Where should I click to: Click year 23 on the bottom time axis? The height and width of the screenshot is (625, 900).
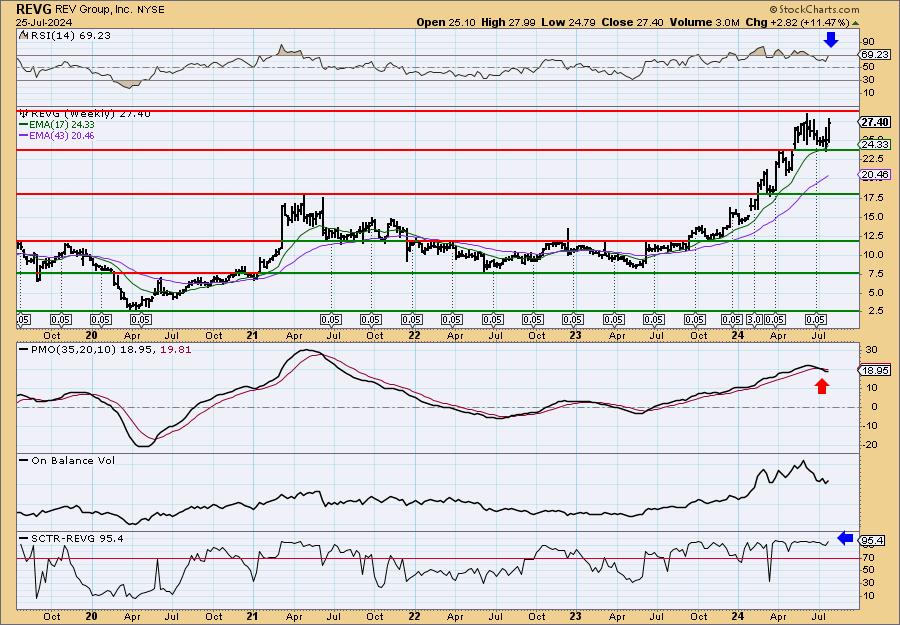point(576,616)
